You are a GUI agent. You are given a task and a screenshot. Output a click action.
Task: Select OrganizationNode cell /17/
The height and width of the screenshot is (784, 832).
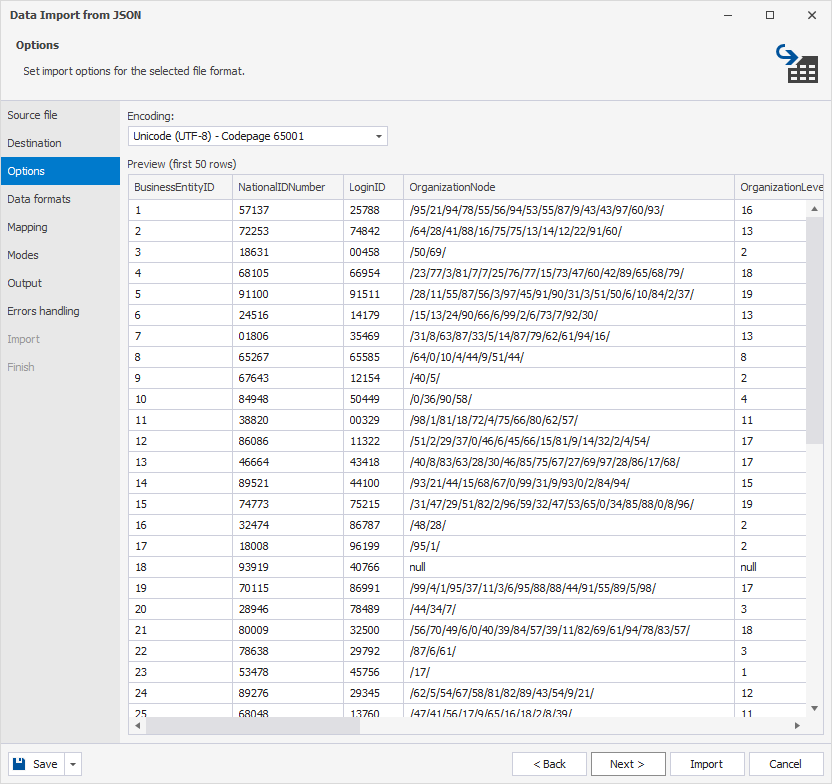click(569, 672)
